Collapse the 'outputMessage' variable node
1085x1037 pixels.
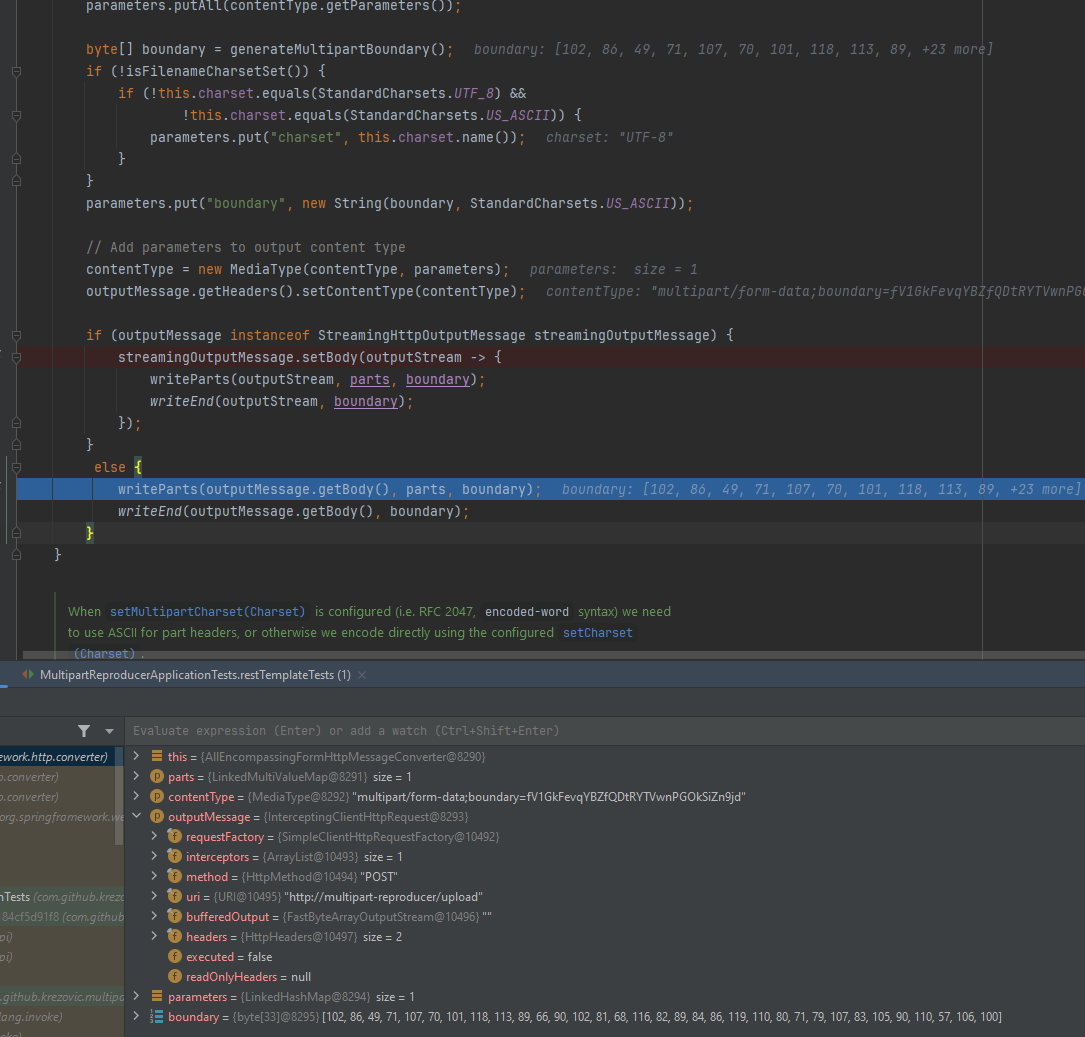click(x=136, y=816)
